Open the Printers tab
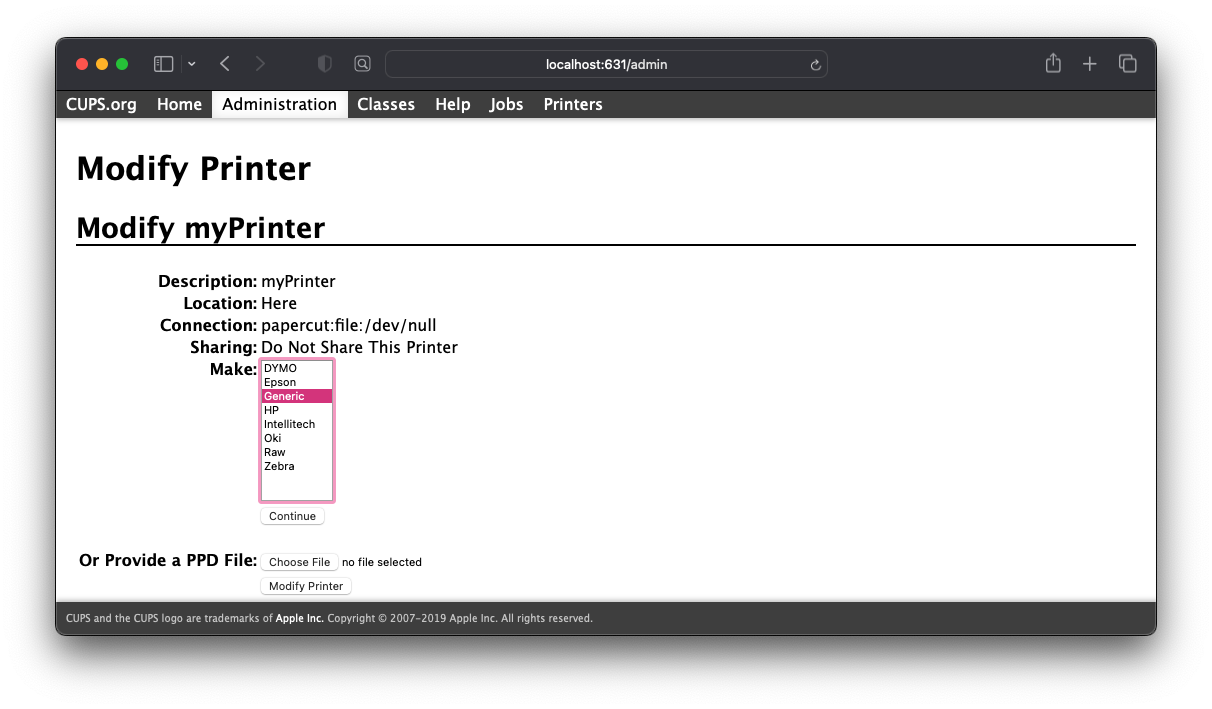 pyautogui.click(x=573, y=104)
